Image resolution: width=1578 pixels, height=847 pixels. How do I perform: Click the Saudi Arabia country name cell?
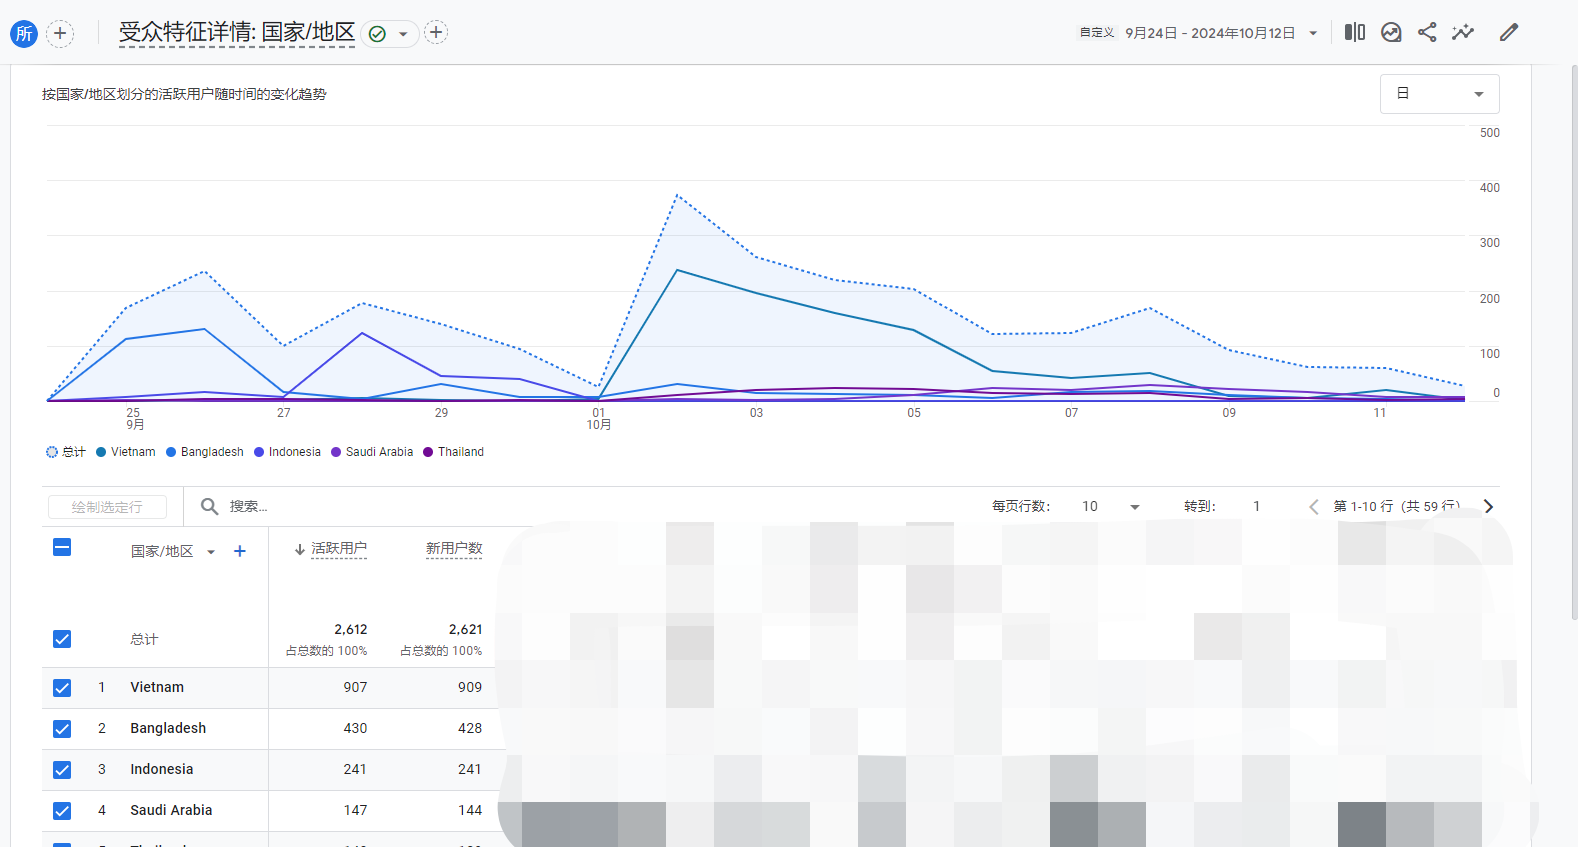[171, 810]
